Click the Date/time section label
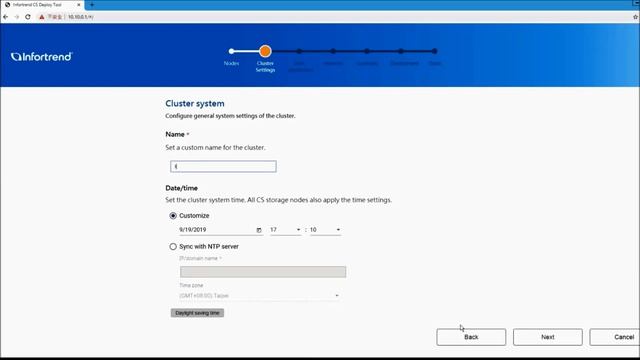640x360 pixels. [182, 188]
